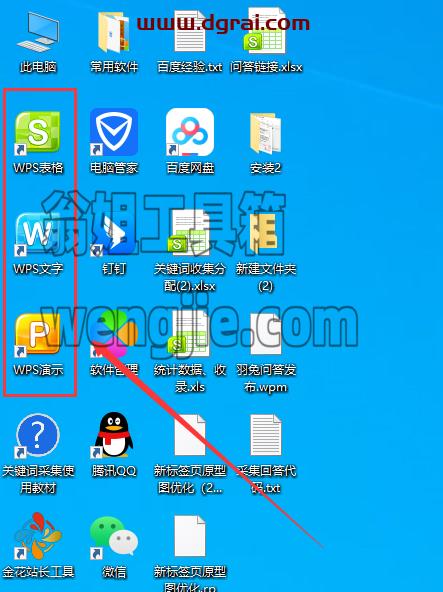Click the 此电脑 label text
Image resolution: width=443 pixels, height=592 pixels.
coord(38,67)
